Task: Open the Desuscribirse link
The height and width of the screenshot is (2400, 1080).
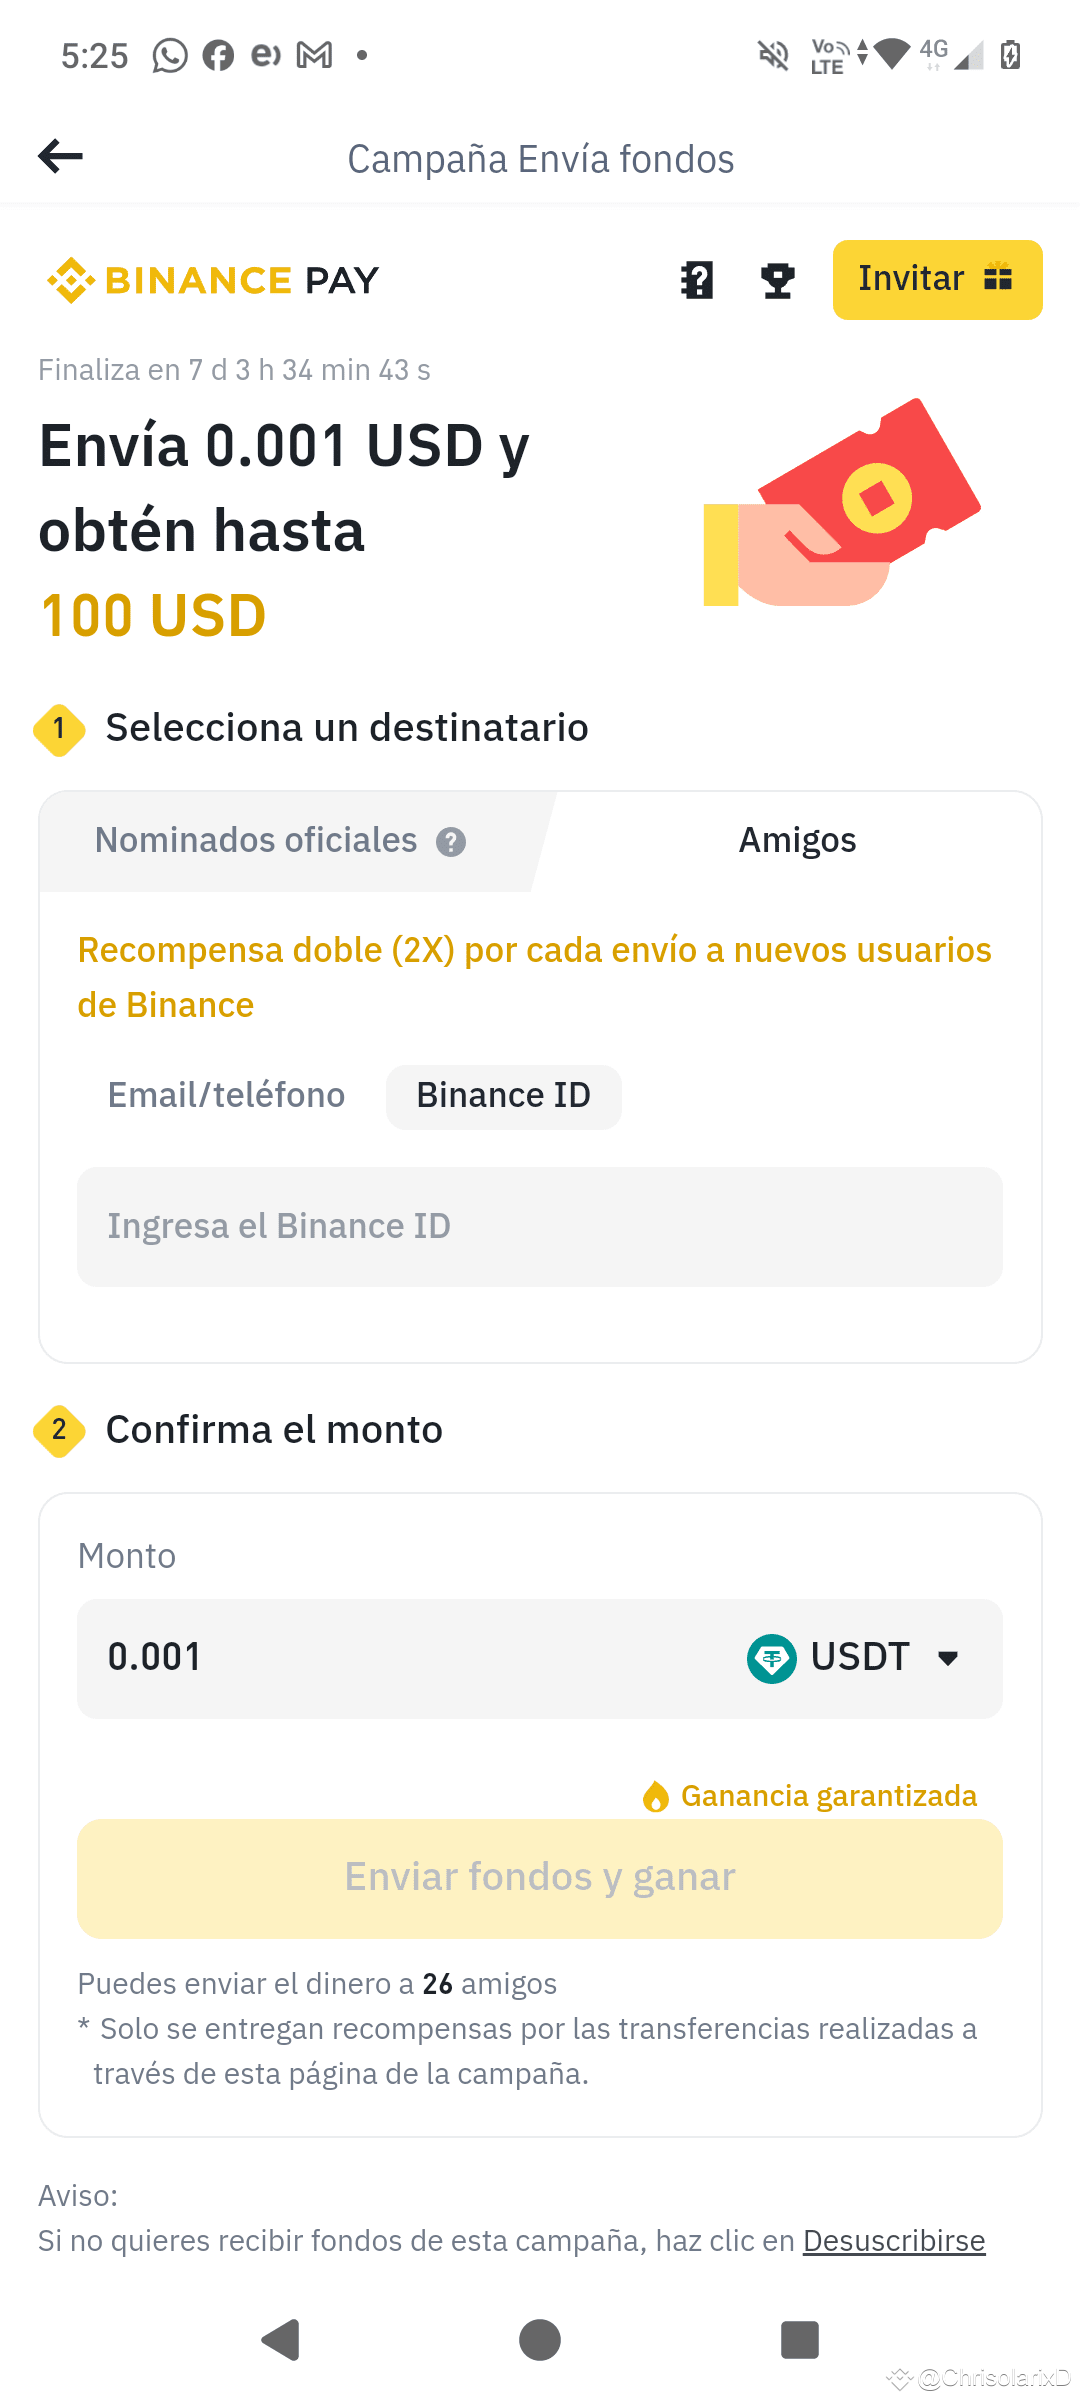Action: pyautogui.click(x=894, y=2242)
